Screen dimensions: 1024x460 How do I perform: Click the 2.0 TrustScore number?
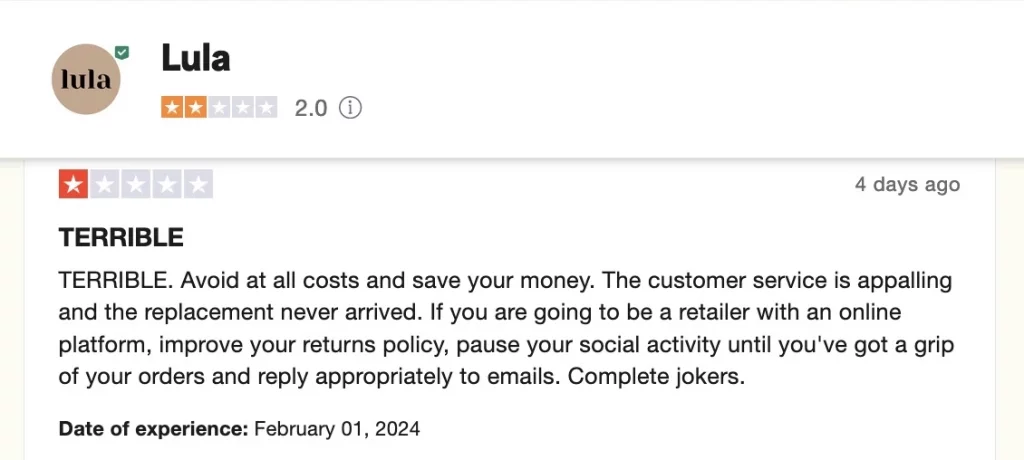click(311, 108)
